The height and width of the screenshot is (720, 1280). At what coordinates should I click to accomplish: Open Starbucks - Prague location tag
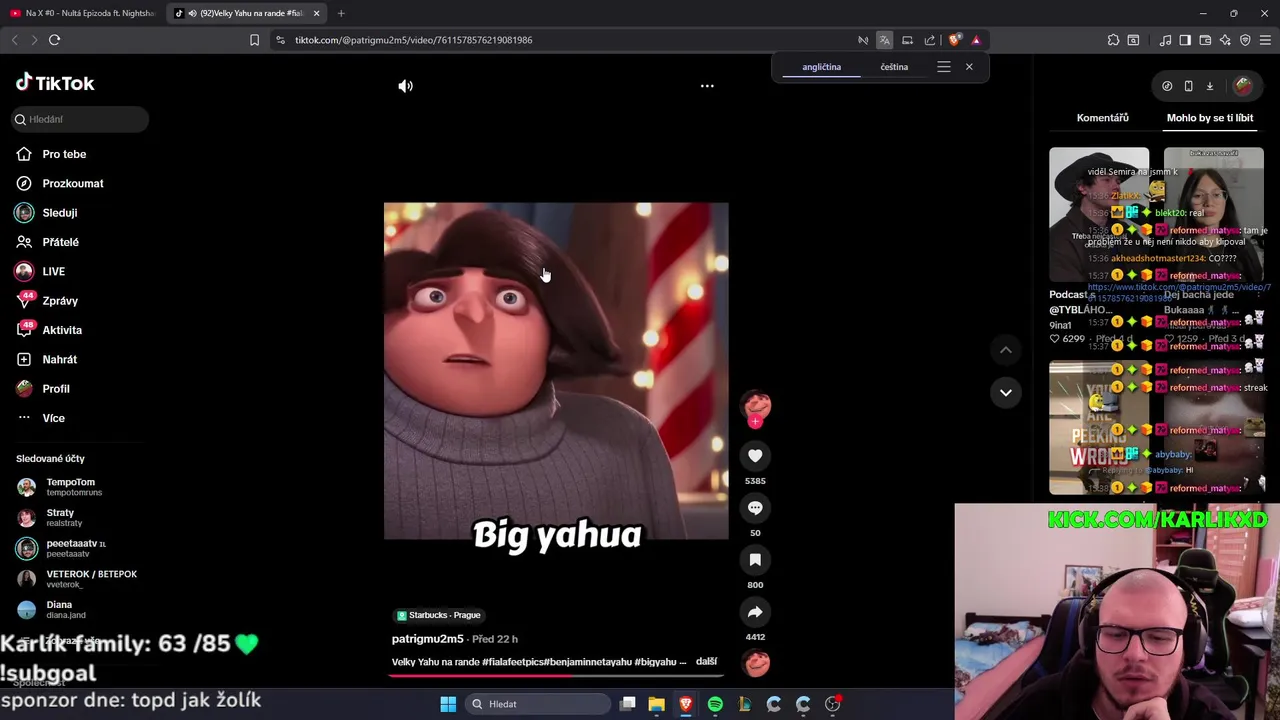tap(439, 615)
